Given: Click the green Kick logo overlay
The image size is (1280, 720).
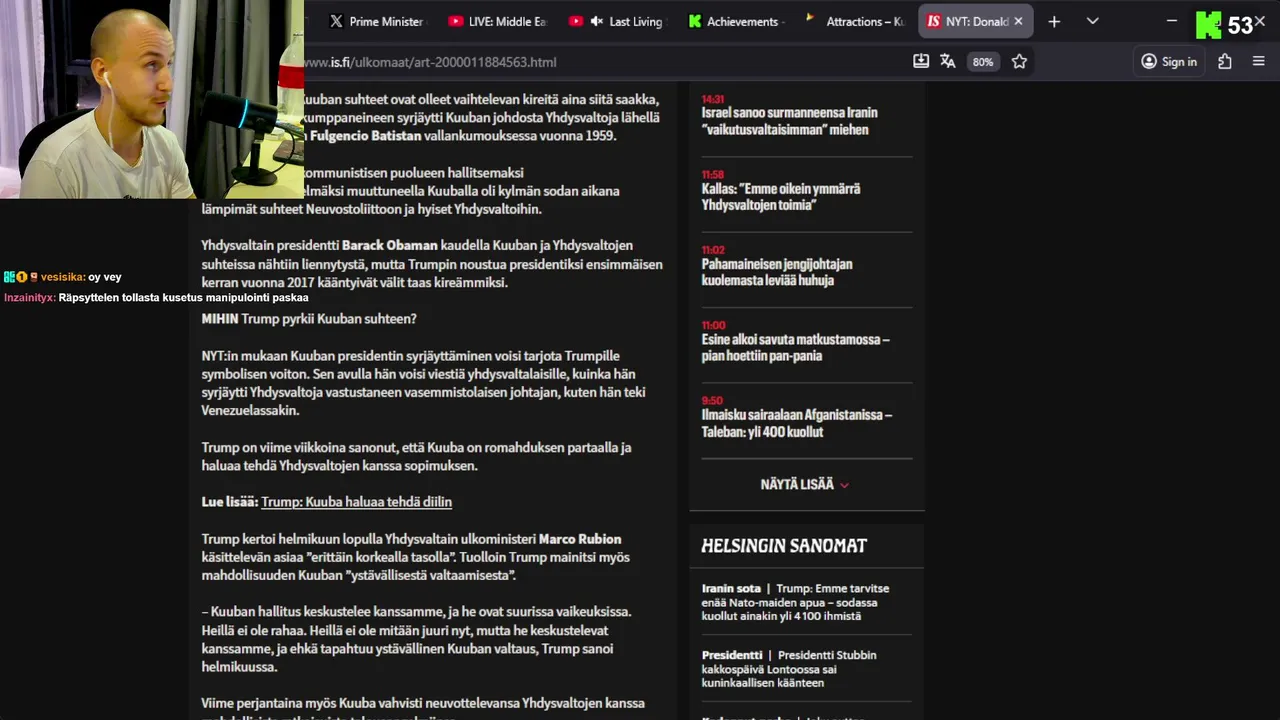Looking at the screenshot, I should 1208,25.
